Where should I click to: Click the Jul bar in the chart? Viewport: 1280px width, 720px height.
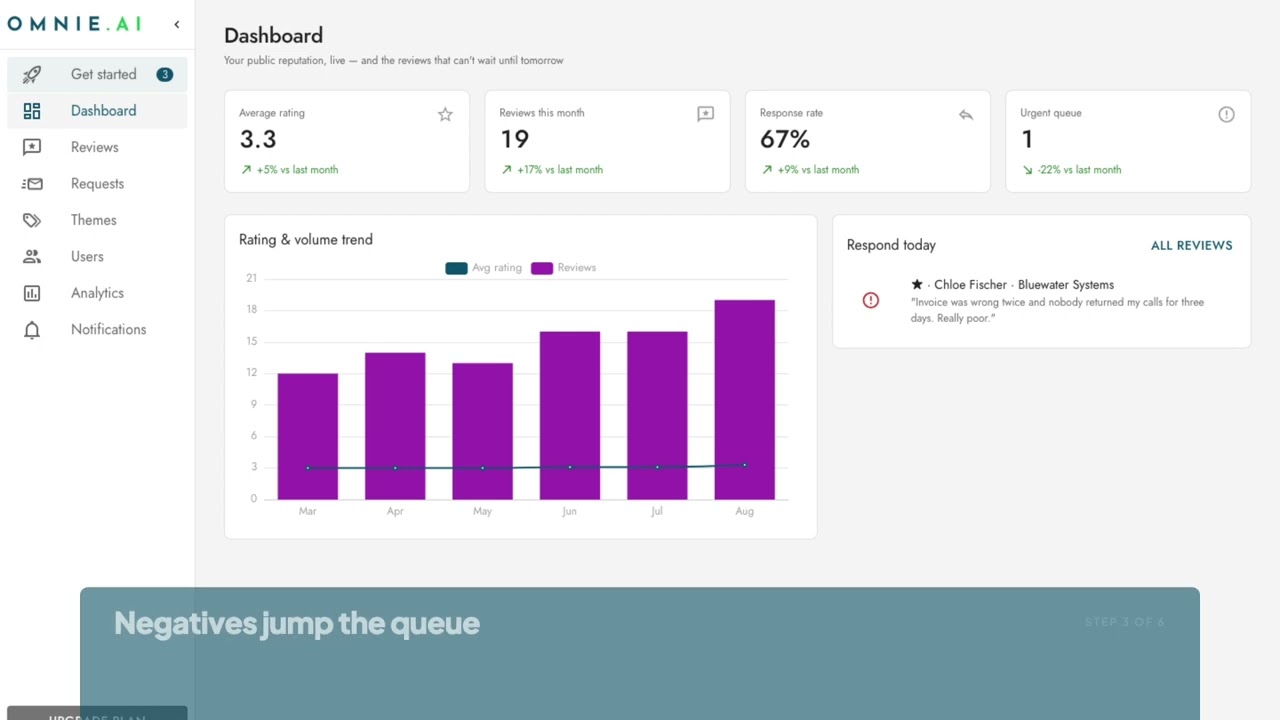[x=657, y=415]
